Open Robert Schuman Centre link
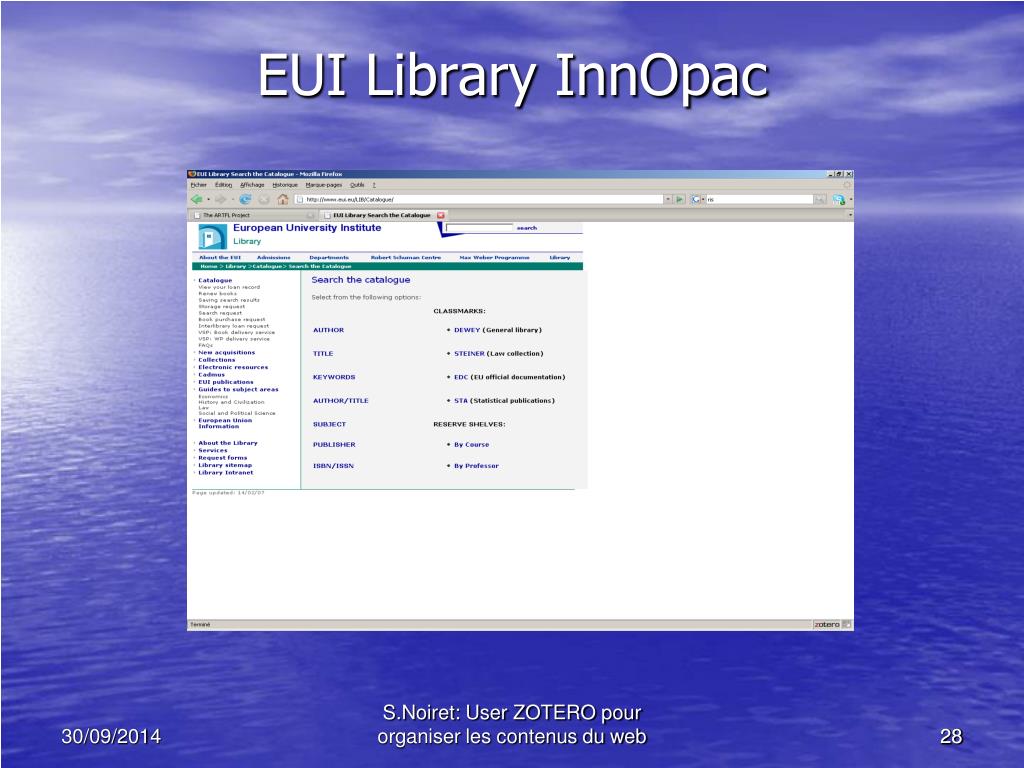 (406, 257)
